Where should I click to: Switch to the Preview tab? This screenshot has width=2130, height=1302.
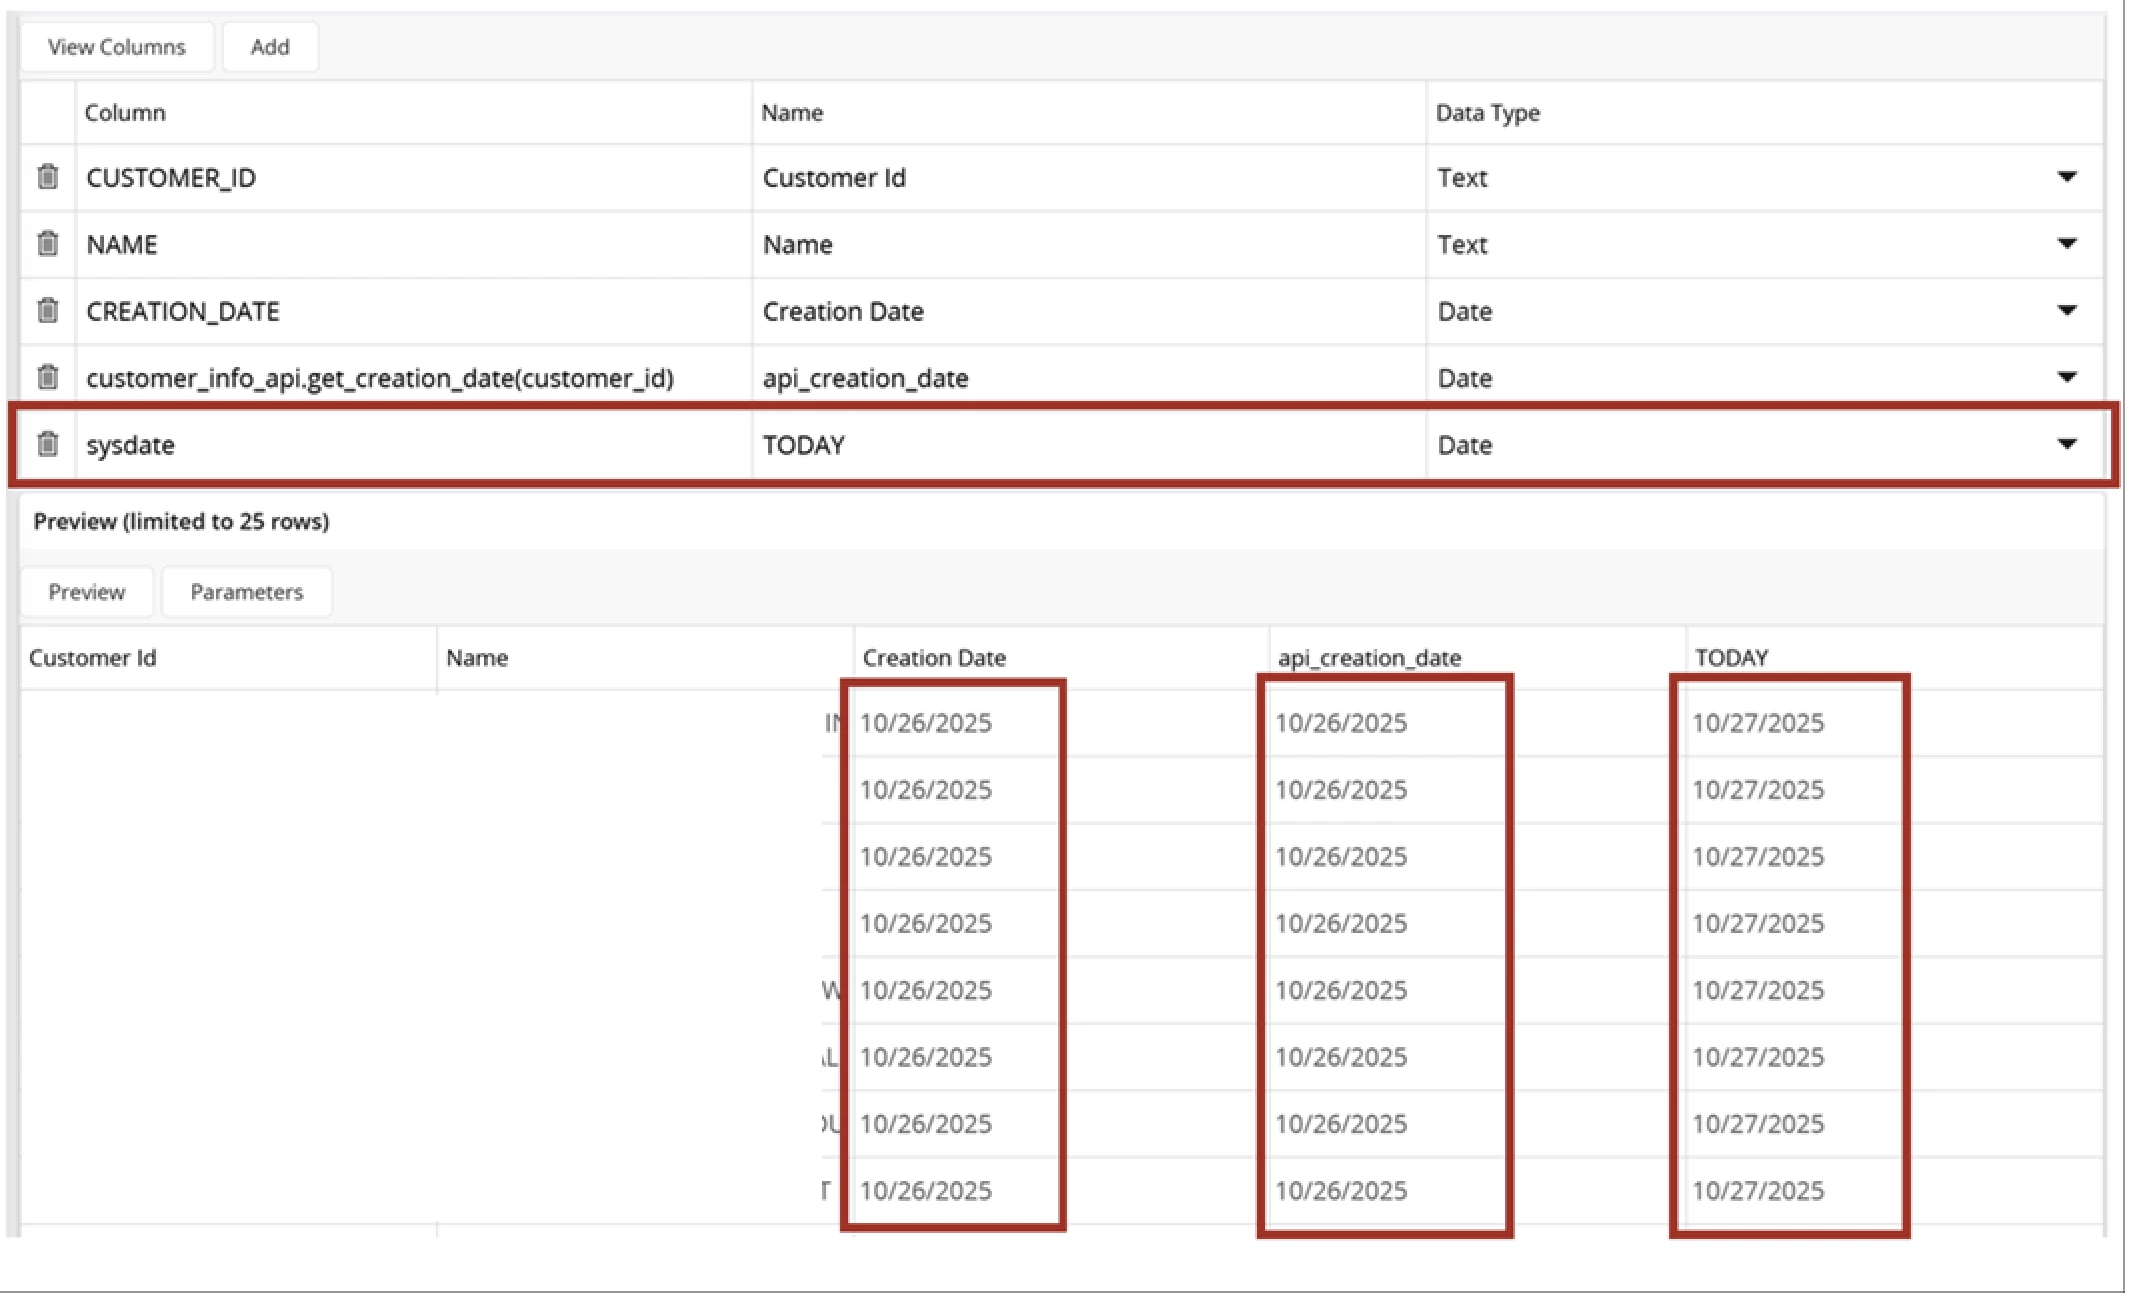[87, 592]
